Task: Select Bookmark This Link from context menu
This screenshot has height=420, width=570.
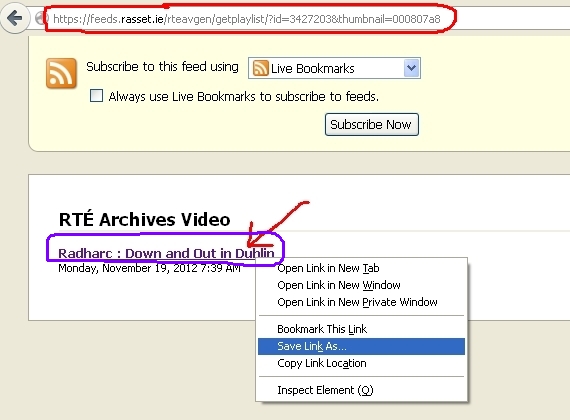Action: (322, 329)
